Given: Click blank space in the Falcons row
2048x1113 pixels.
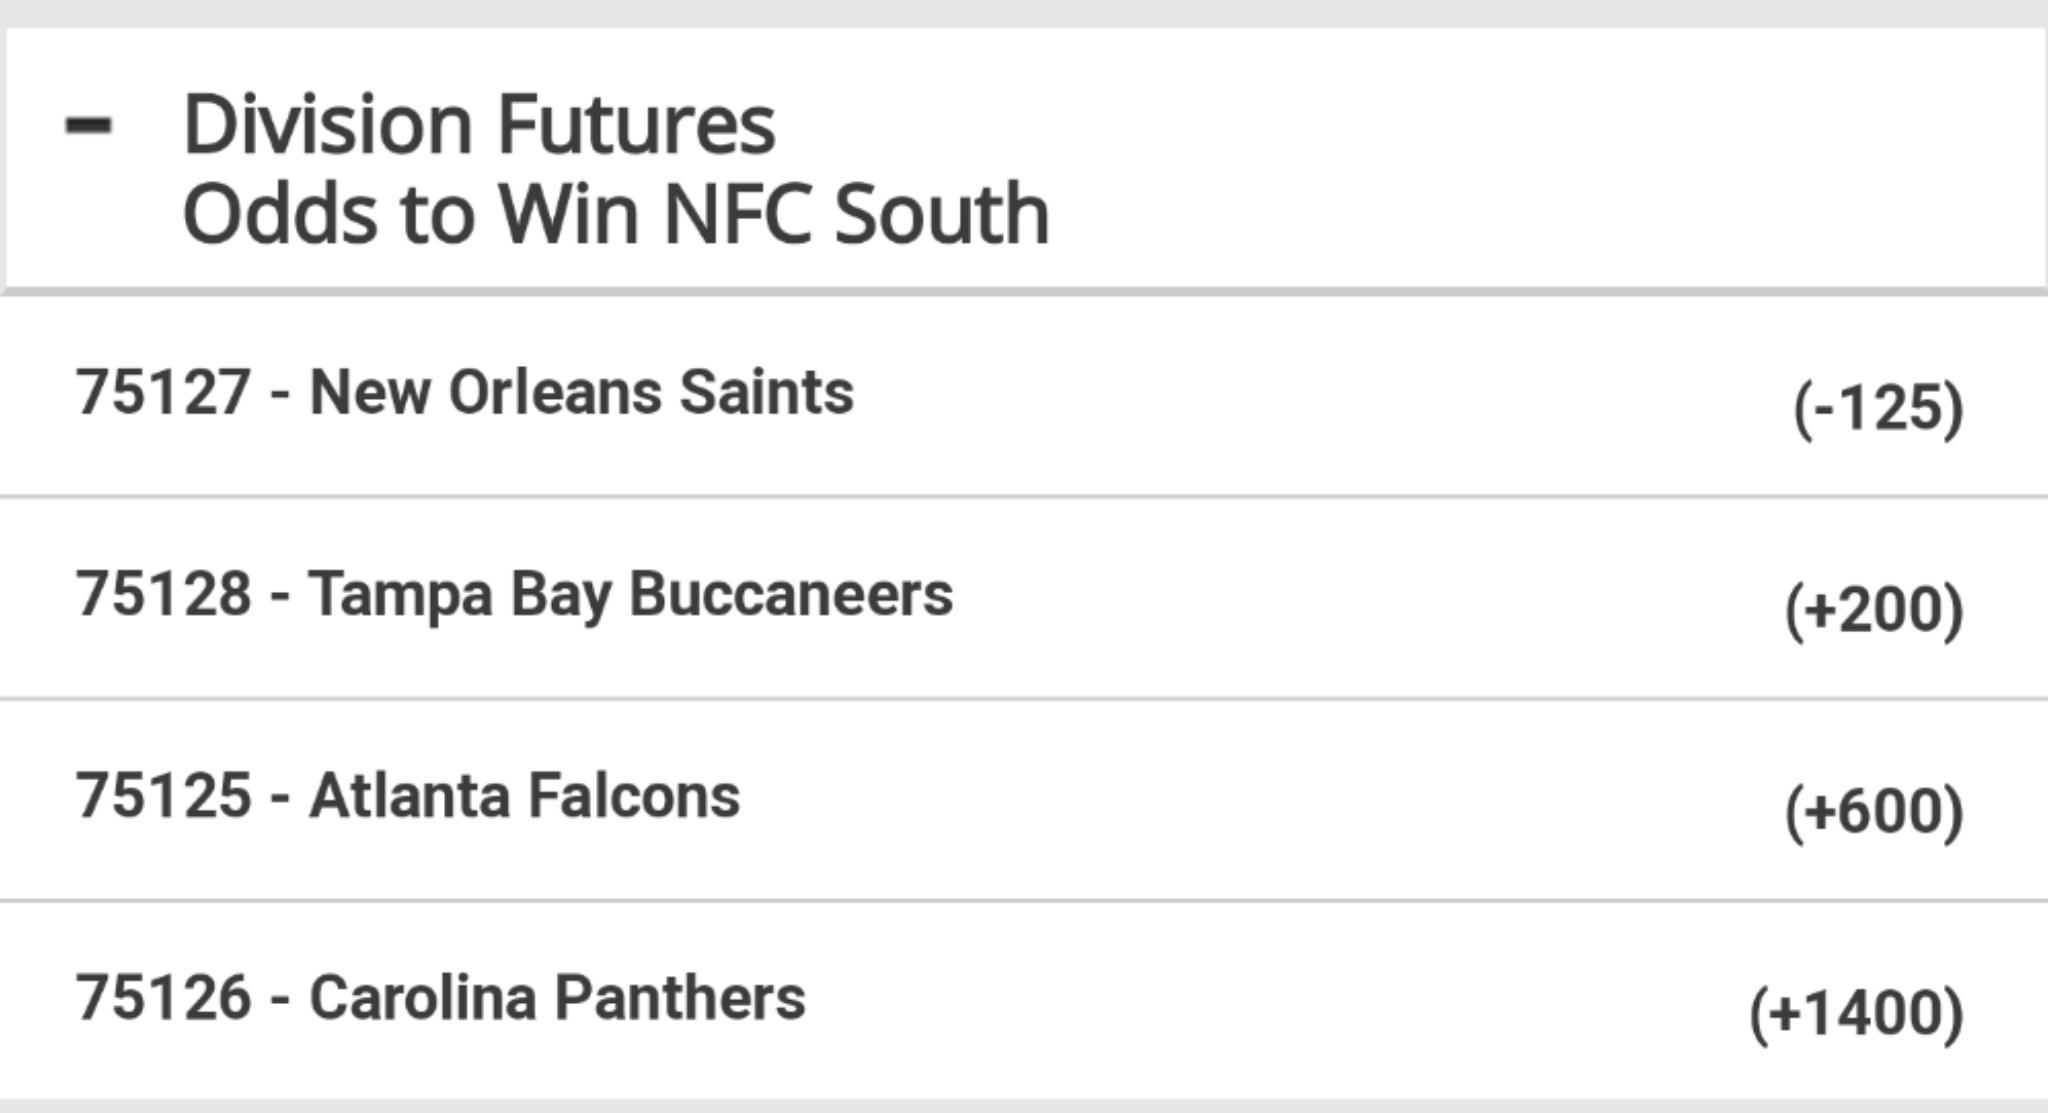Looking at the screenshot, I should click(1260, 800).
